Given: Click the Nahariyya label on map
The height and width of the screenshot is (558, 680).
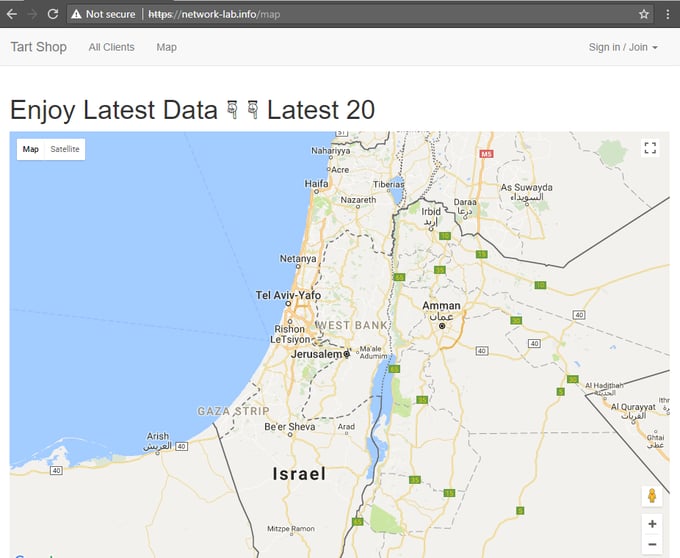Looking at the screenshot, I should click(x=330, y=151).
